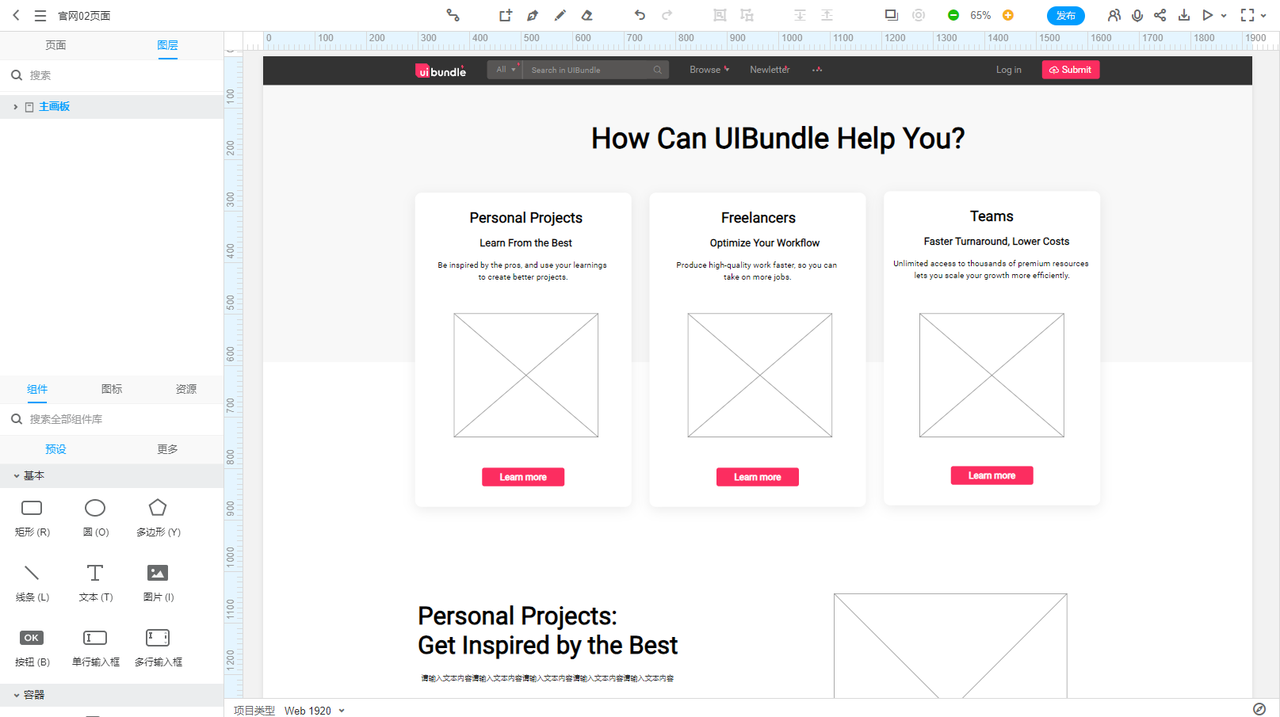
Task: Pick the 文本 (T) text component
Action: point(95,583)
